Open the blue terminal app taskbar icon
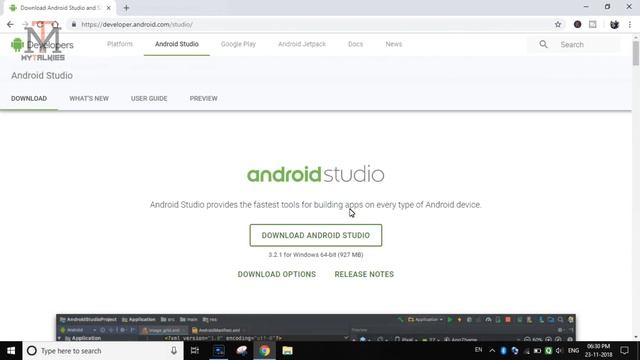 219,351
